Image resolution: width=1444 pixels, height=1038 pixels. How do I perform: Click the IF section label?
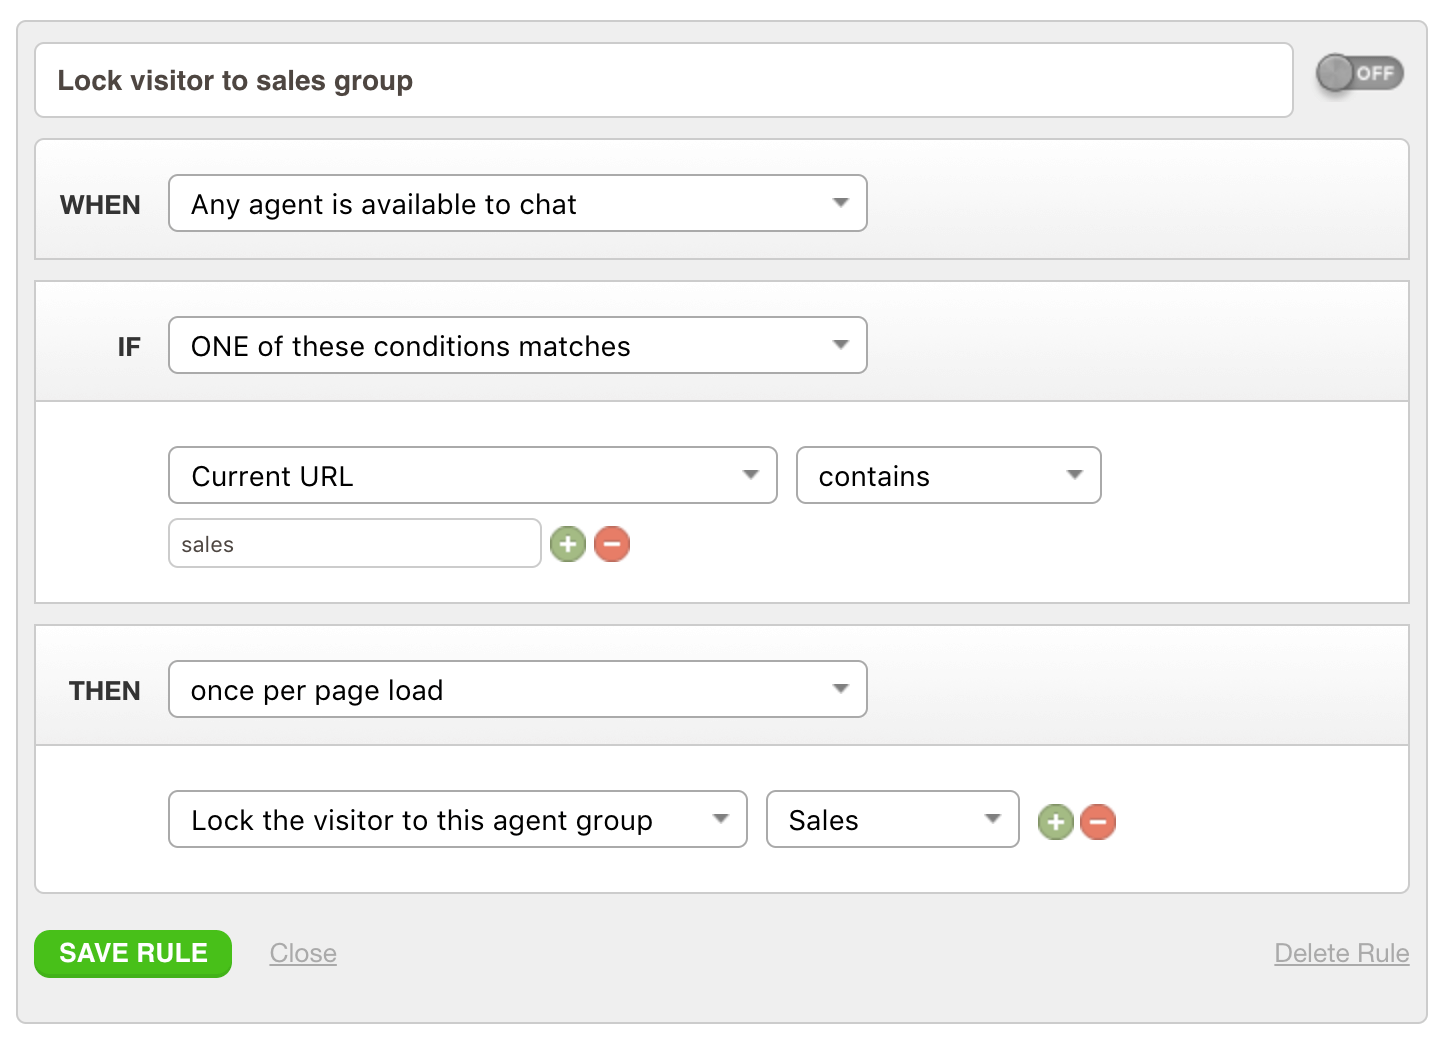[129, 347]
